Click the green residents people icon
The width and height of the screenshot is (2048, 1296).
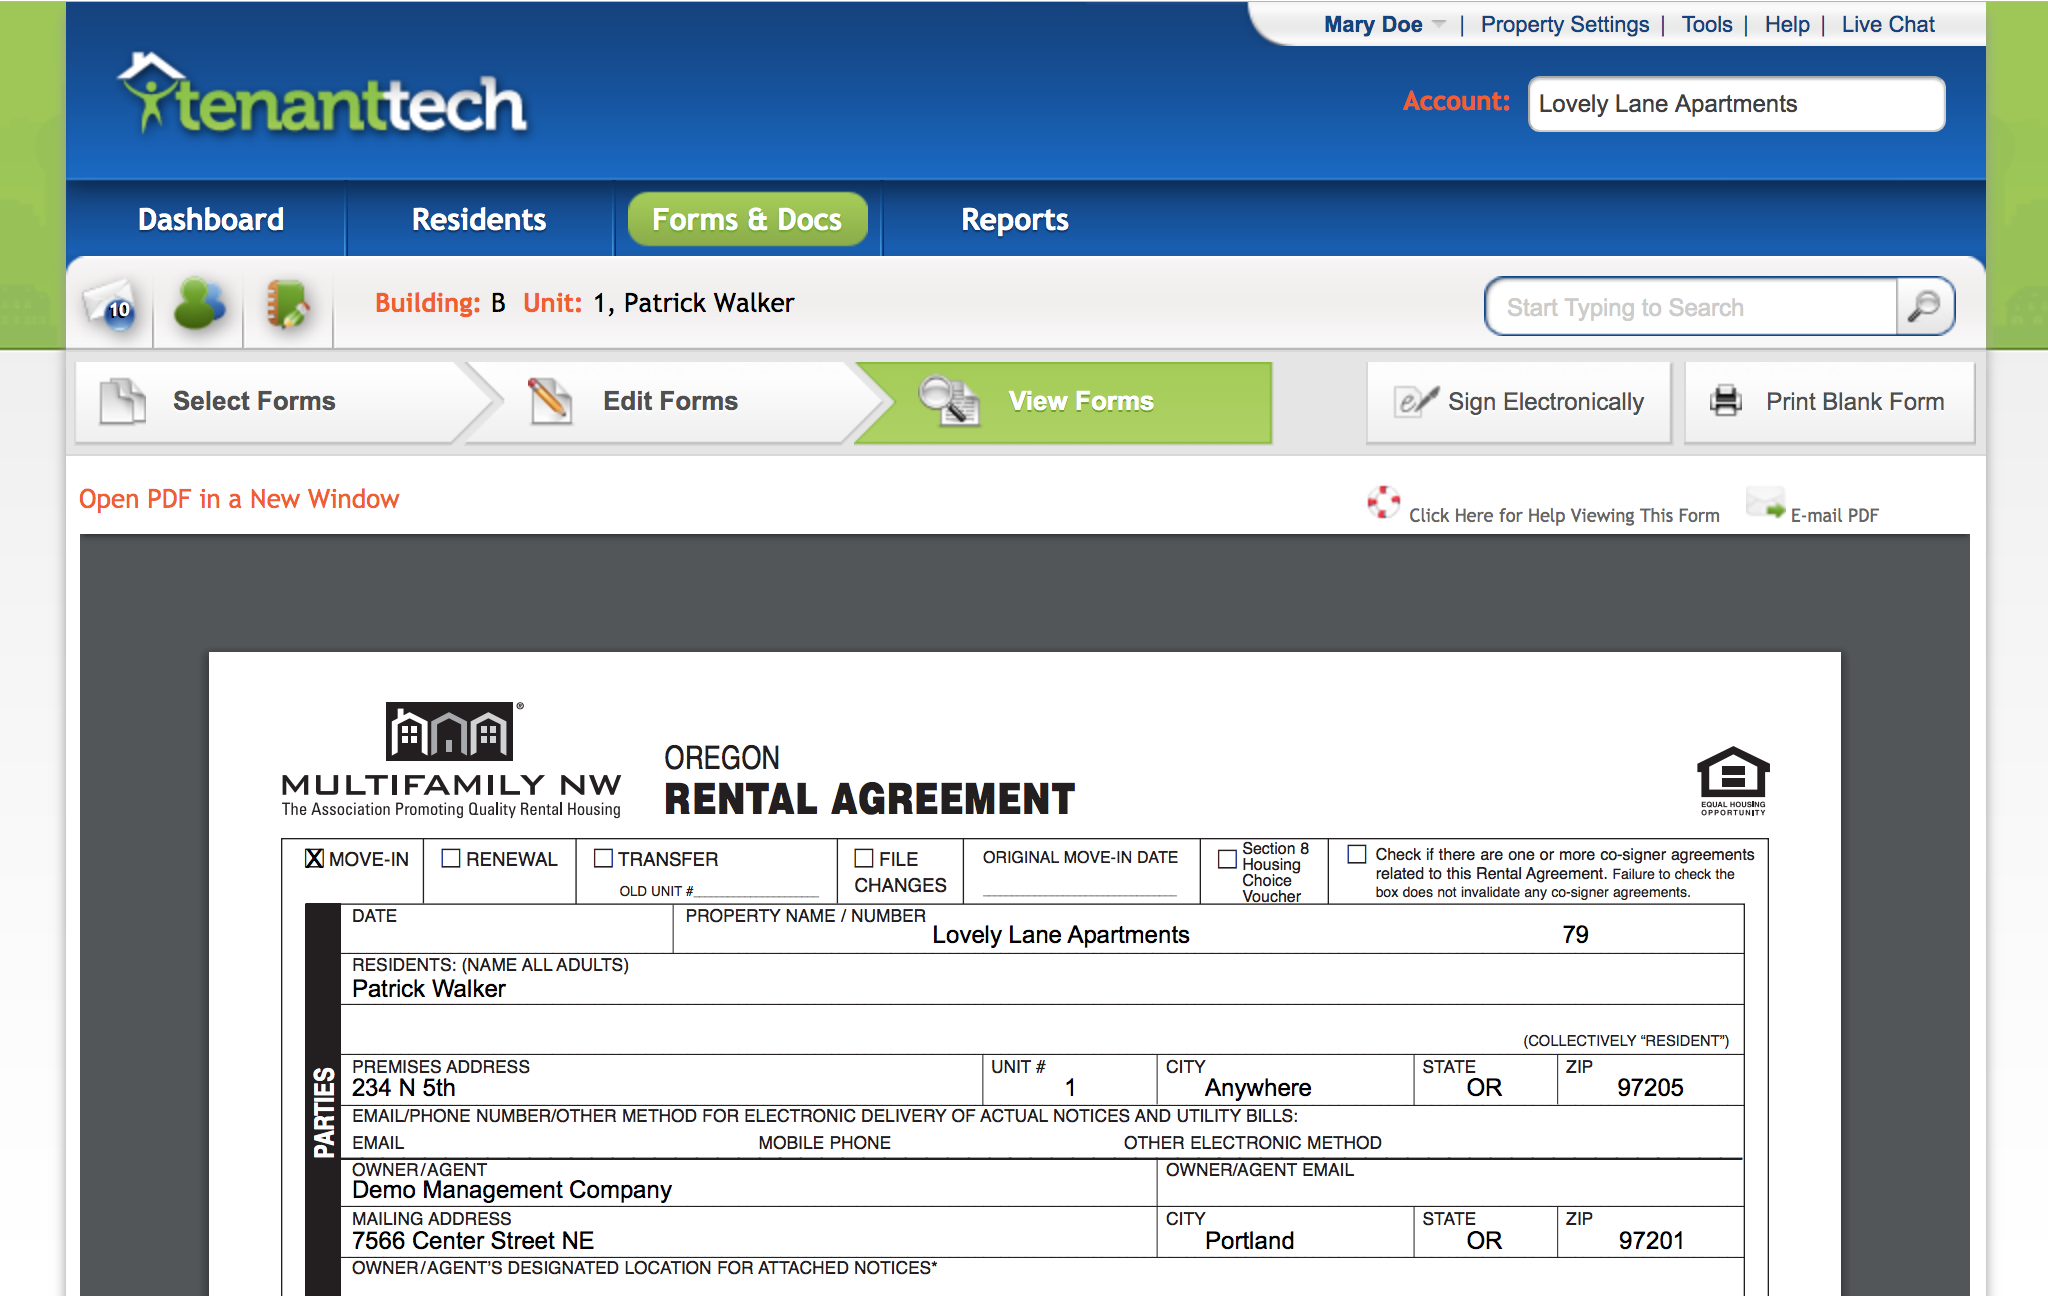(x=199, y=304)
